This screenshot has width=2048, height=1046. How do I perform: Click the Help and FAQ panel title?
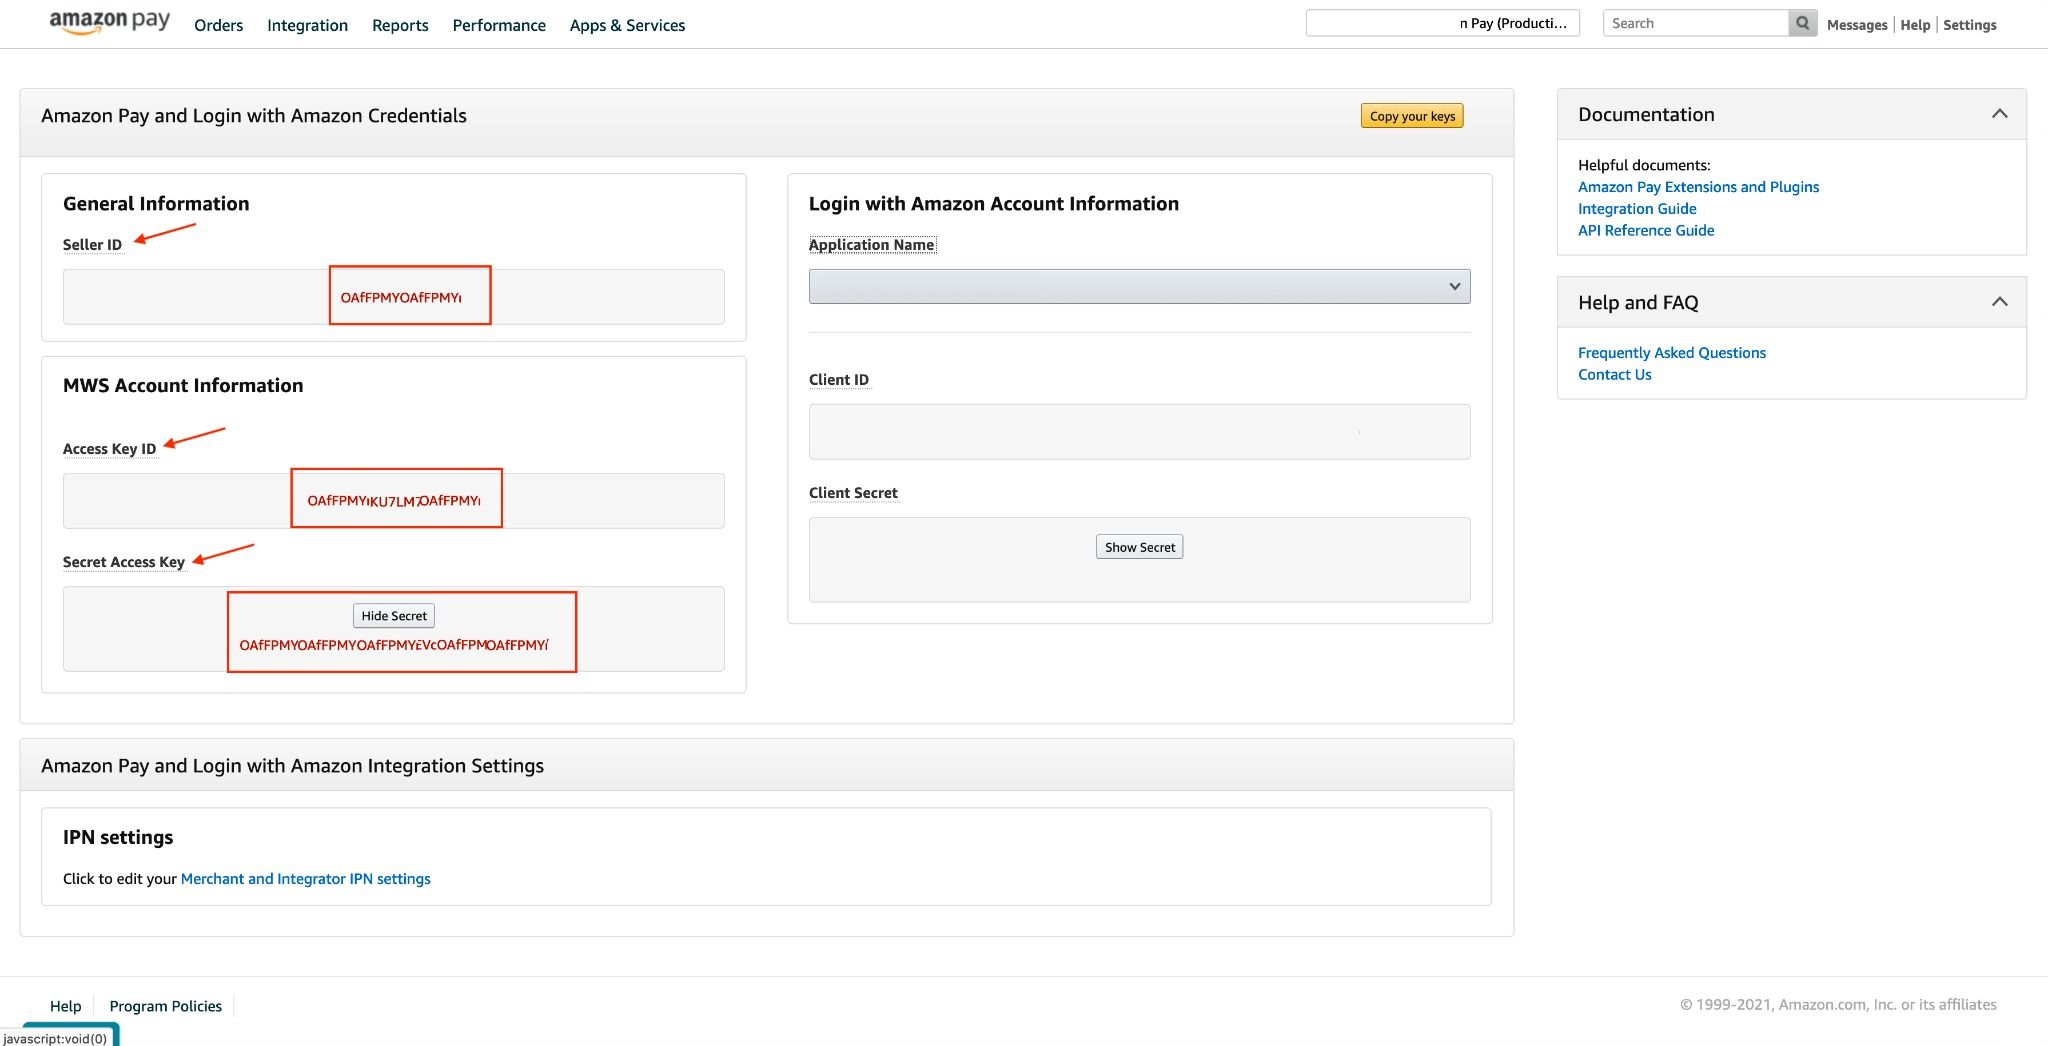(1638, 303)
